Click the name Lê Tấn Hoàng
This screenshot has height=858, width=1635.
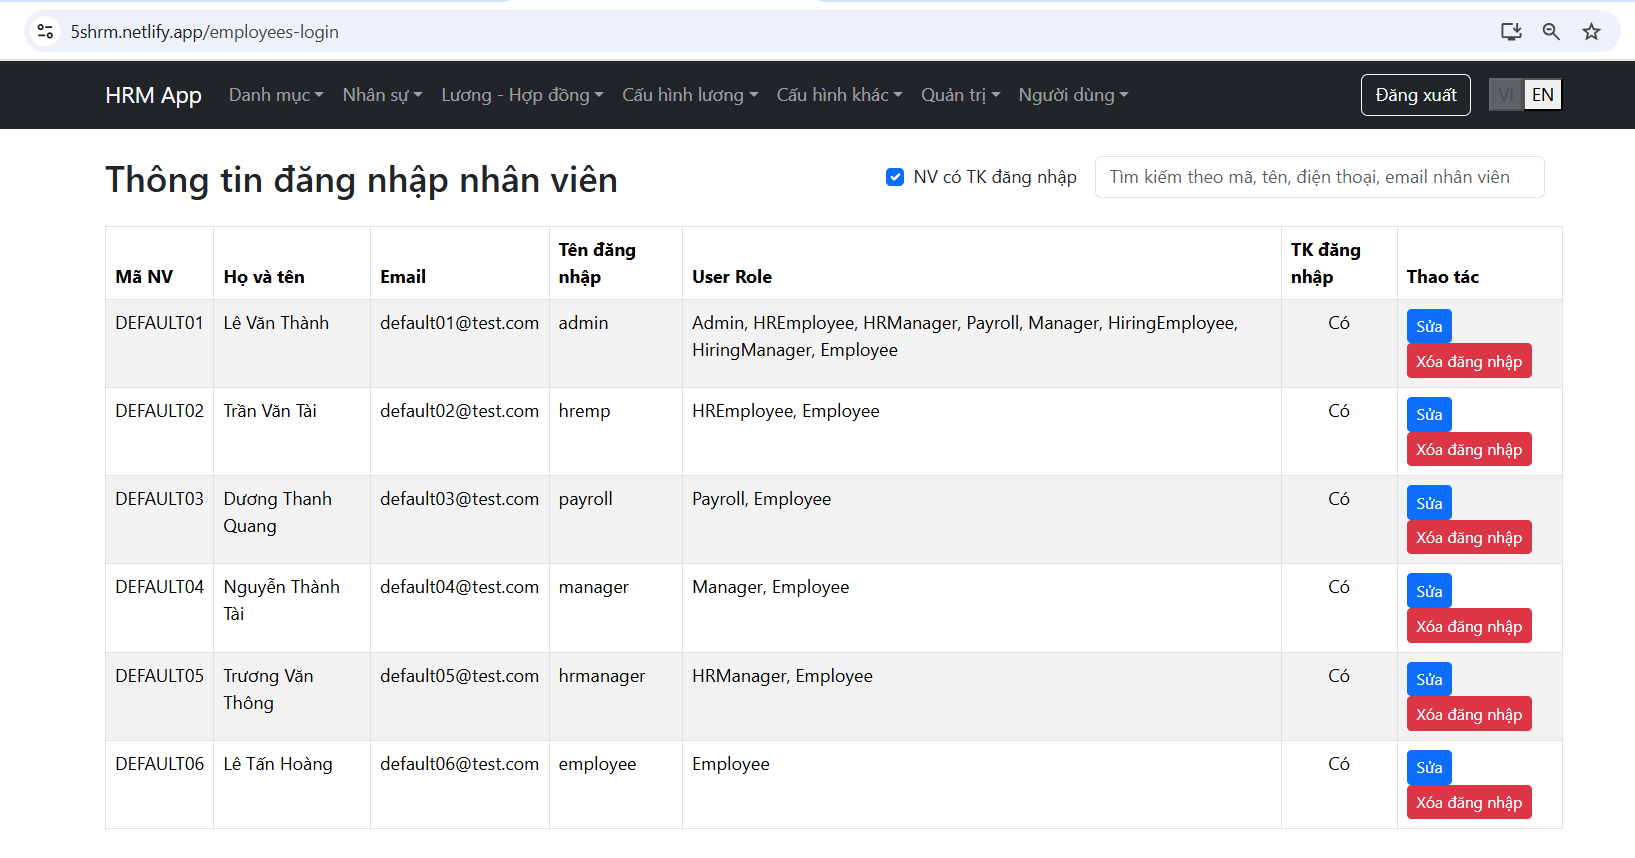(x=278, y=764)
